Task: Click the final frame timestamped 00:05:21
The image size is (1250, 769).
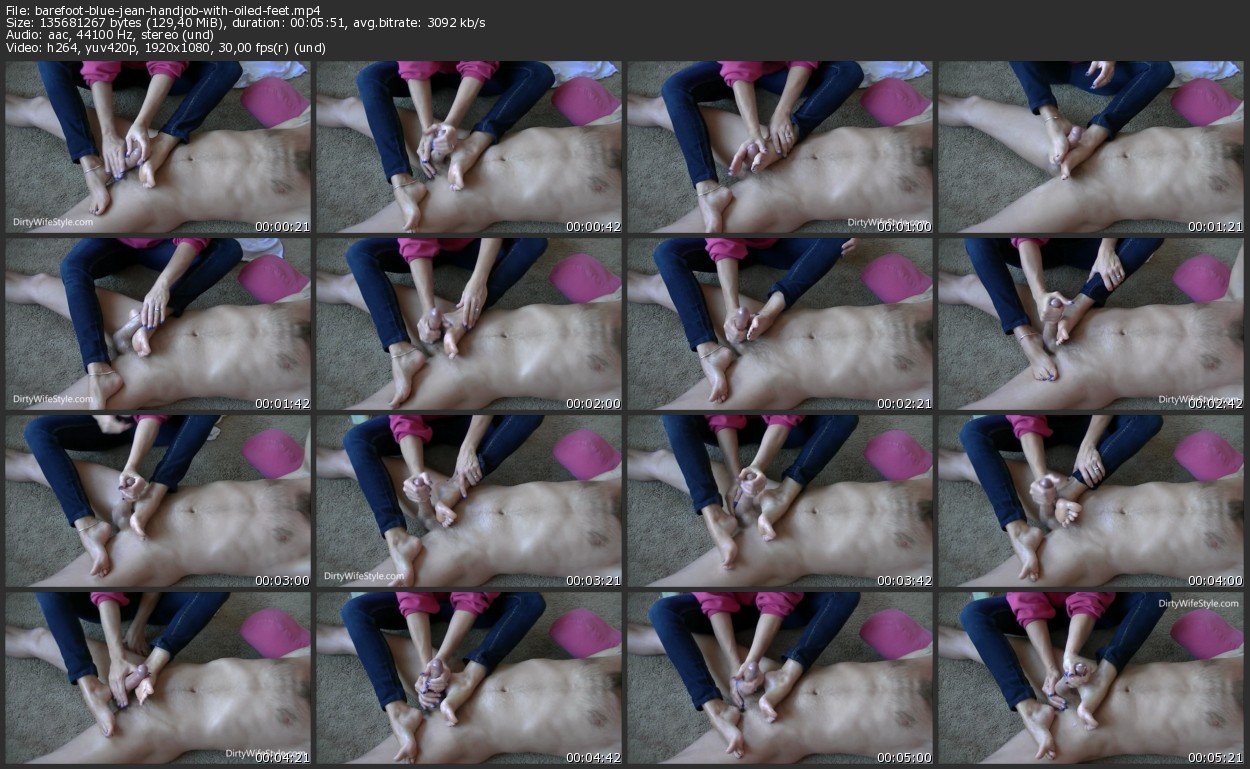Action: 1091,677
